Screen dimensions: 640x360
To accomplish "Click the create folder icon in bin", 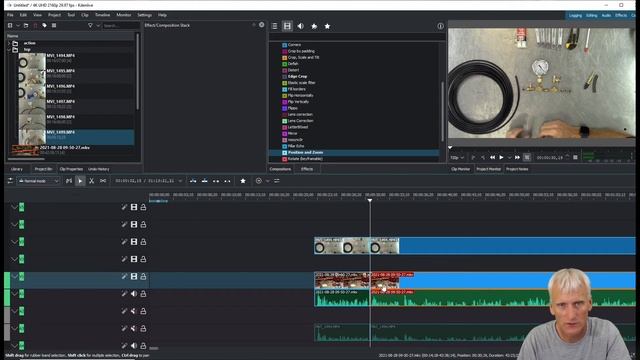I will click(x=26, y=25).
